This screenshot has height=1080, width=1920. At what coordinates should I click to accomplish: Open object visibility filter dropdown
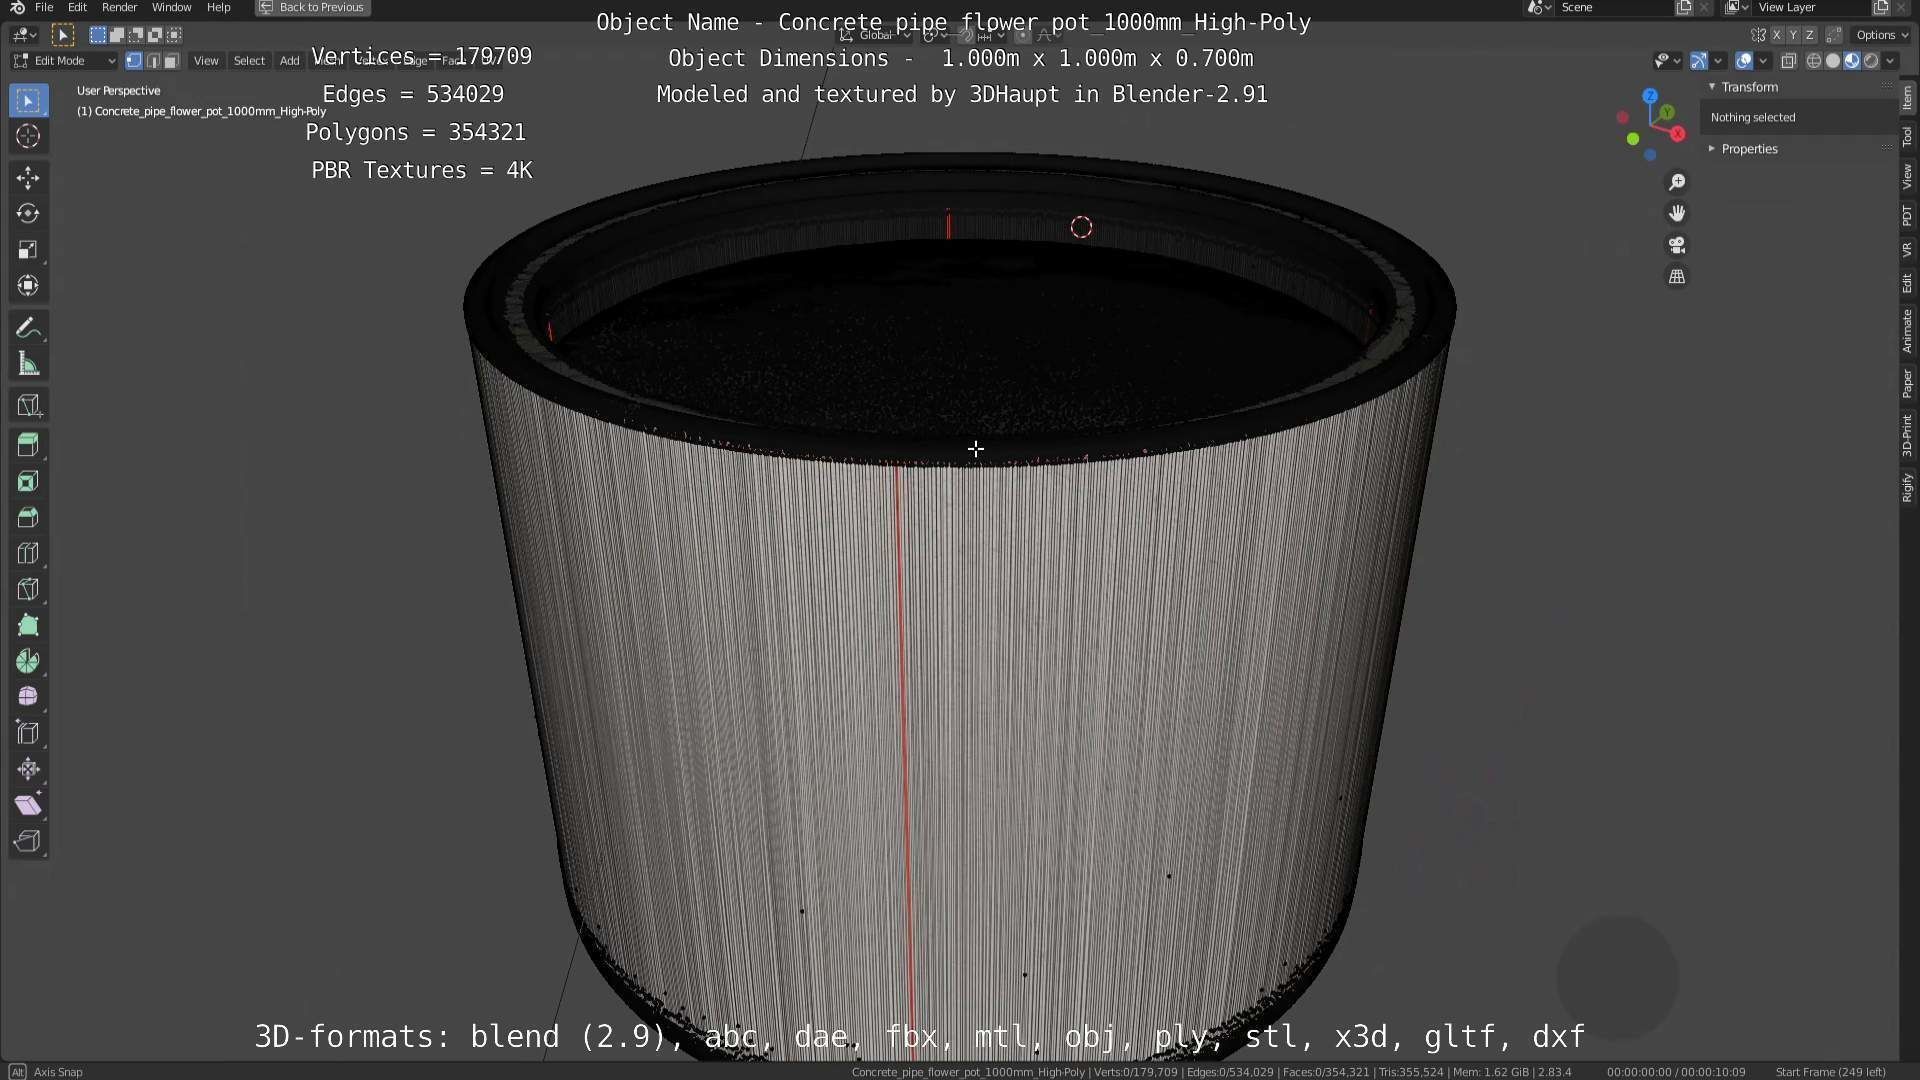click(1666, 61)
